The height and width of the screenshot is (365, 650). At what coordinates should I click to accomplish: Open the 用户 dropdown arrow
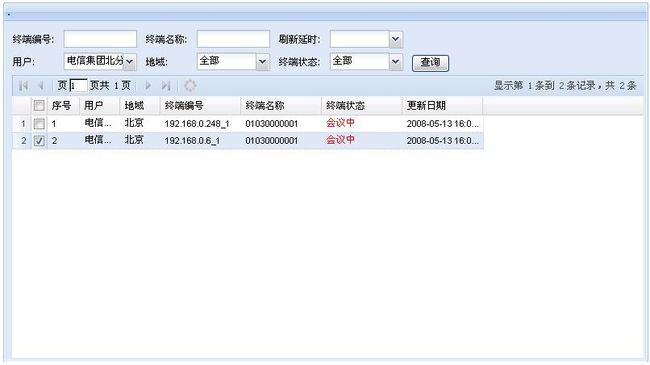[129, 61]
